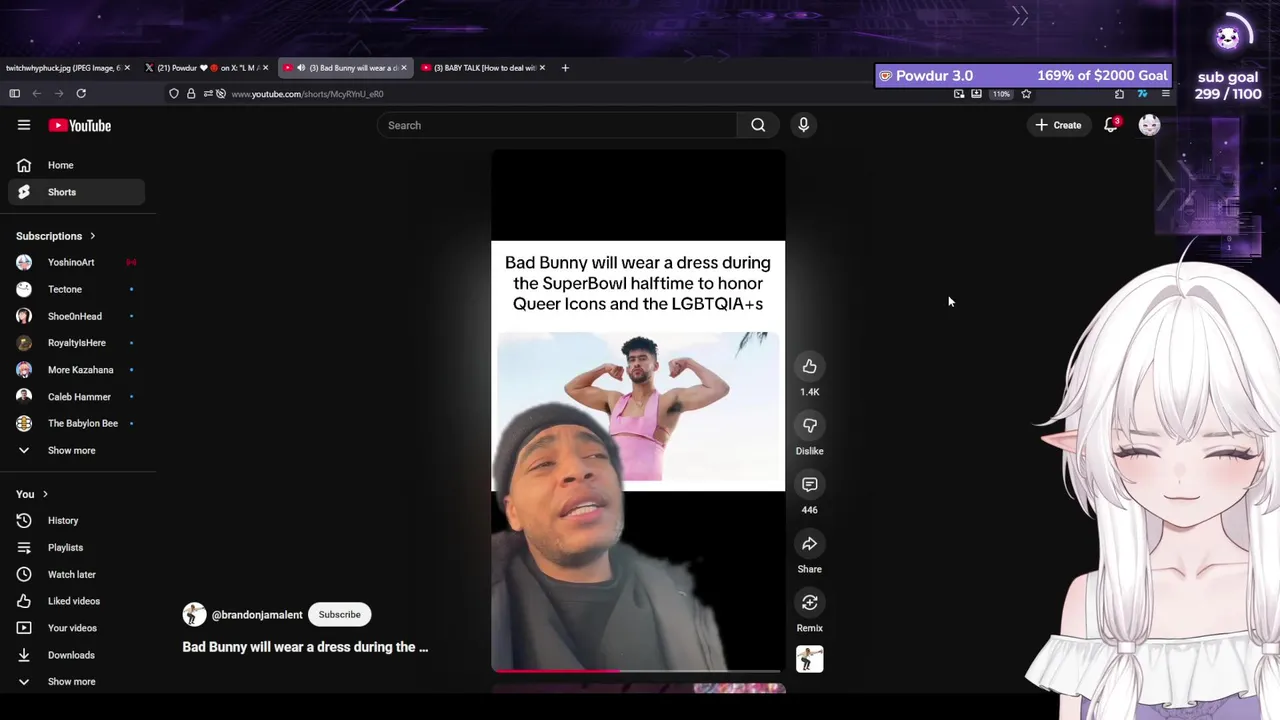Screen dimensions: 1280x720
Task: Reload the page in browser toolbar
Action: (x=81, y=94)
